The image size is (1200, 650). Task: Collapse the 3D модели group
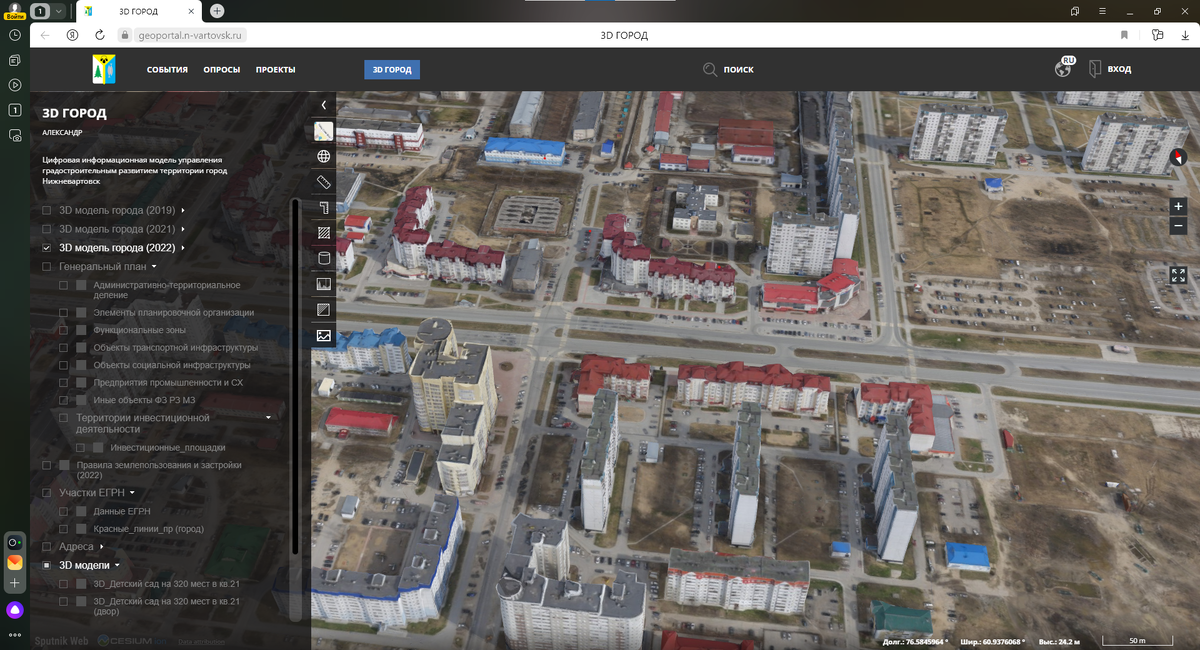pyautogui.click(x=117, y=565)
